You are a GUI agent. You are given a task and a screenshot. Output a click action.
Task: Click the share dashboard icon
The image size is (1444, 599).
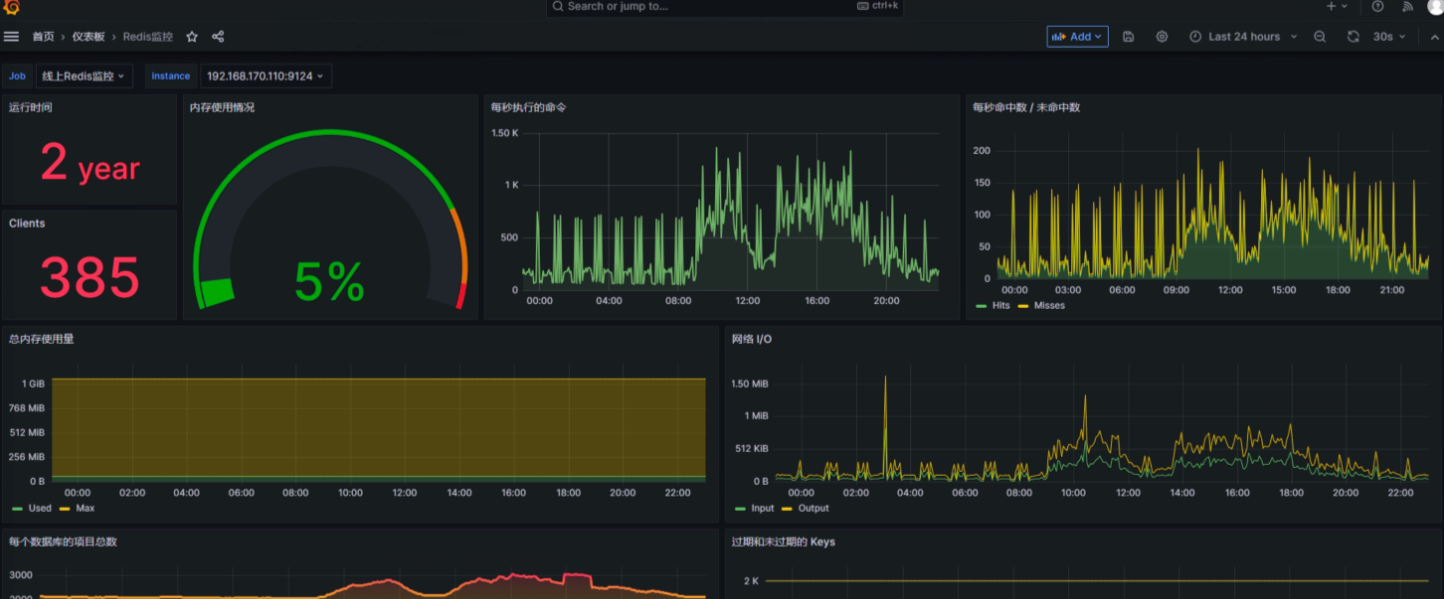pos(218,37)
